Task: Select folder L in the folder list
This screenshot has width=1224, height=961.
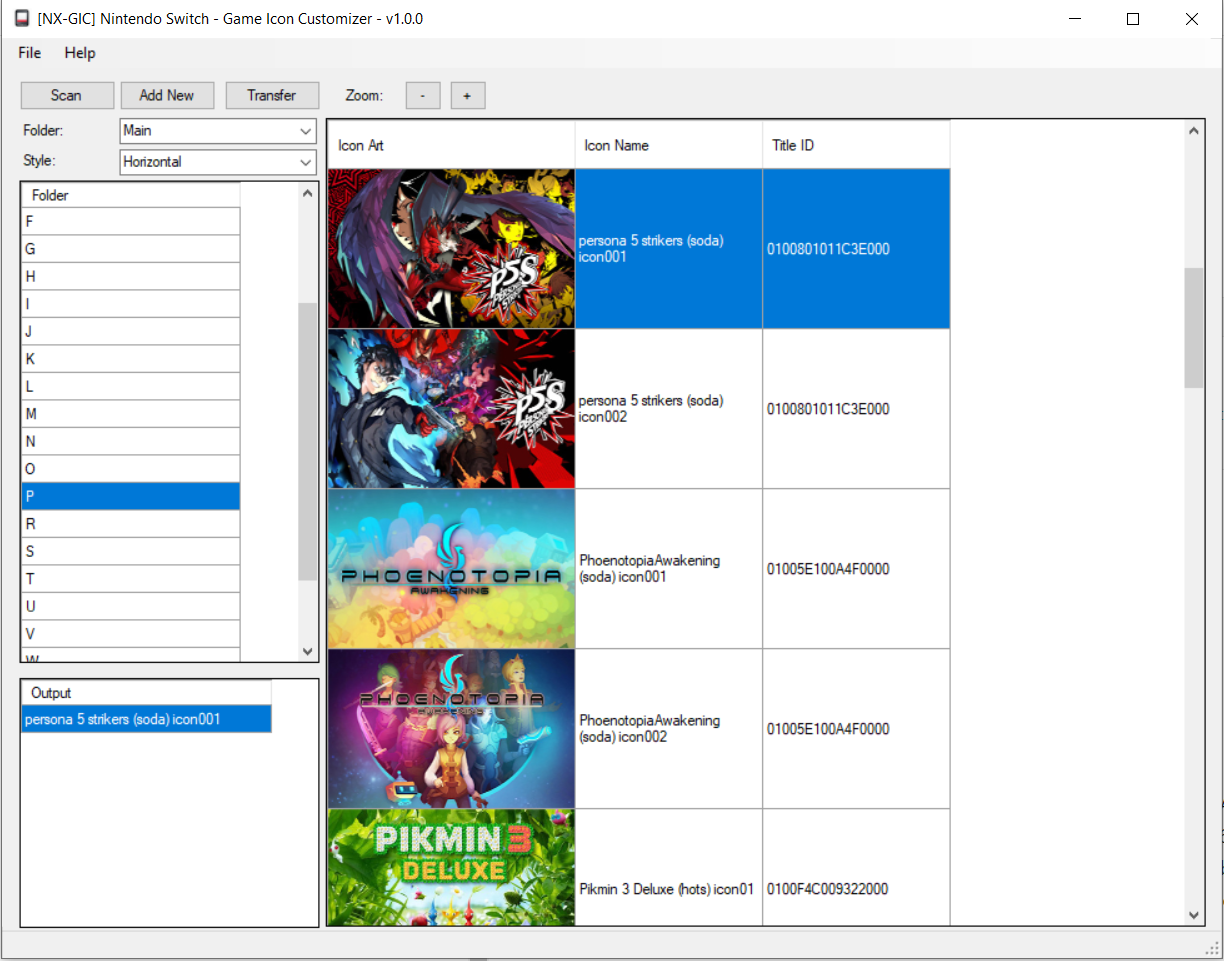Action: point(131,386)
